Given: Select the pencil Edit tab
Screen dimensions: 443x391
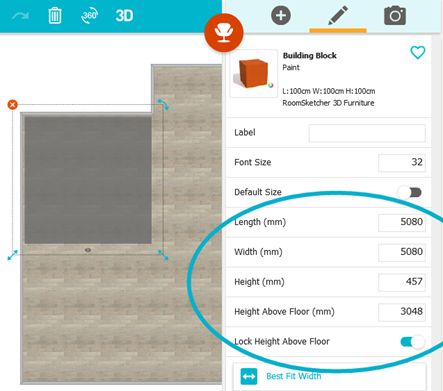Looking at the screenshot, I should coord(338,15).
